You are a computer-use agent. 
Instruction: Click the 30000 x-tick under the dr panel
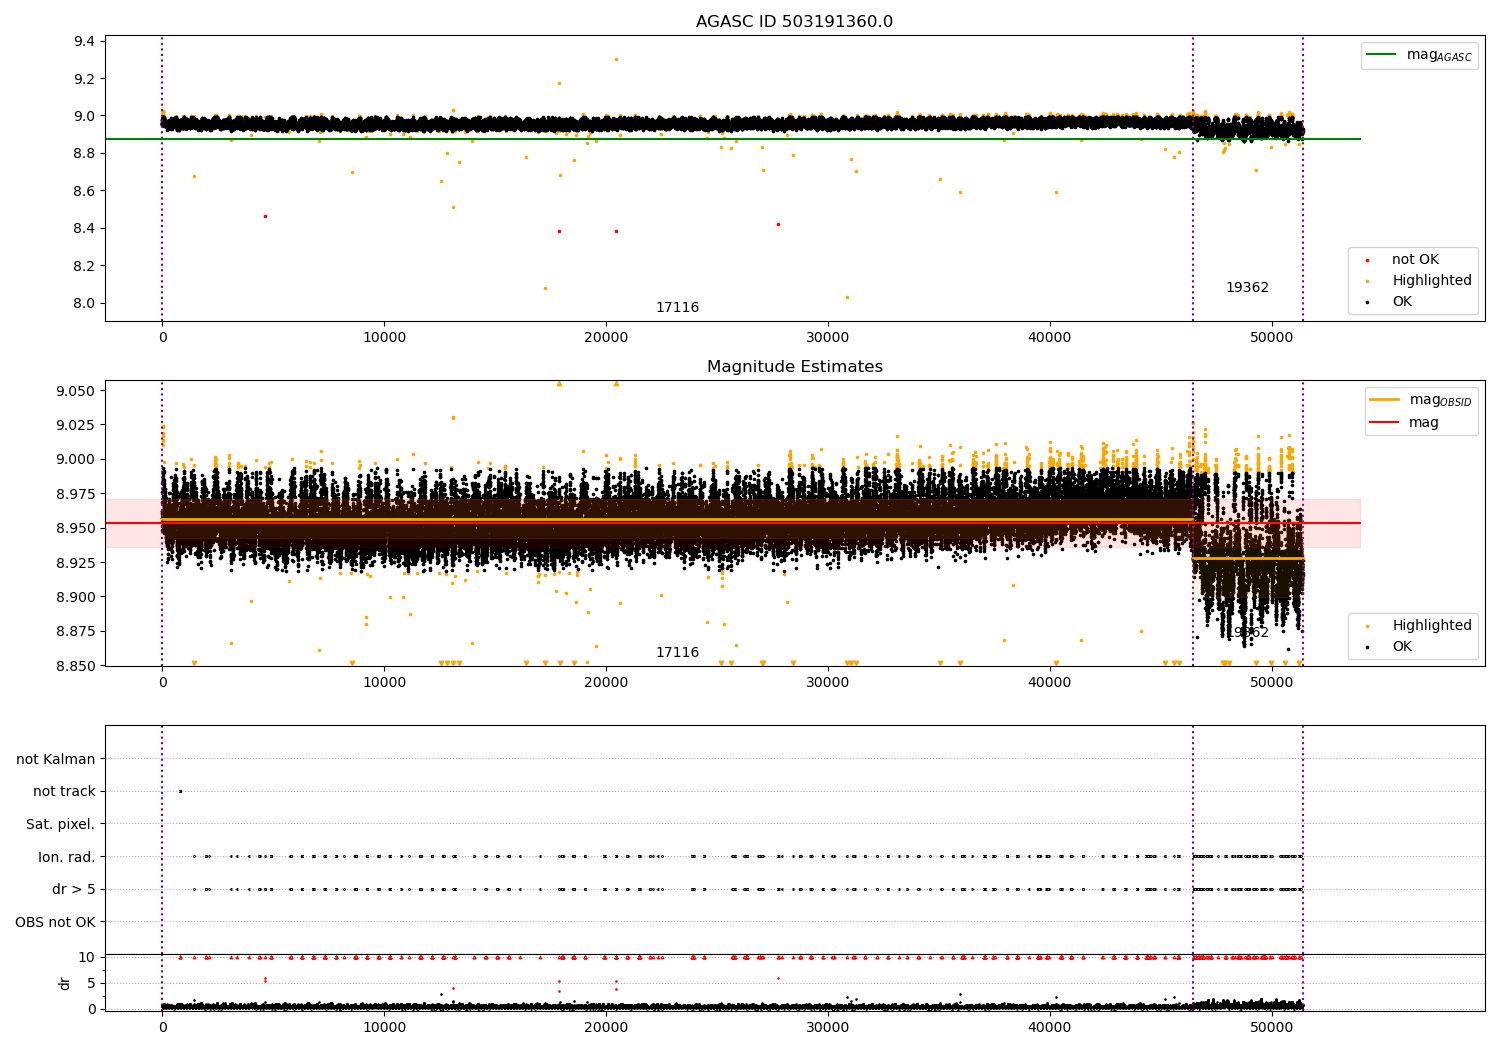click(828, 1028)
